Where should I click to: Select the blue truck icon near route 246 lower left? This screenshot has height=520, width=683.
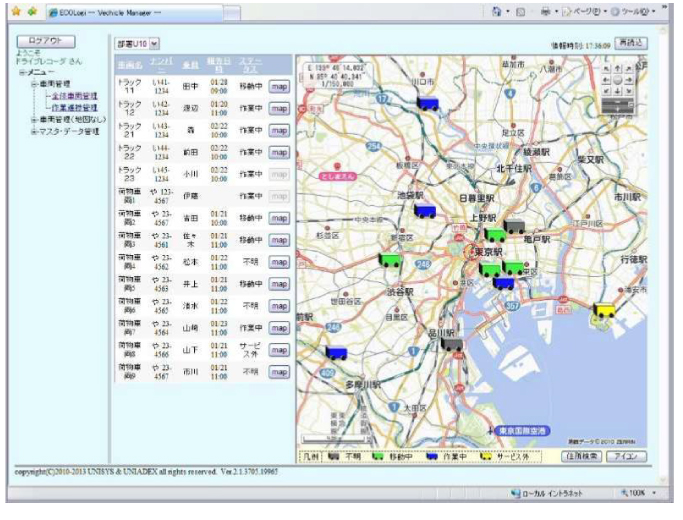point(336,353)
